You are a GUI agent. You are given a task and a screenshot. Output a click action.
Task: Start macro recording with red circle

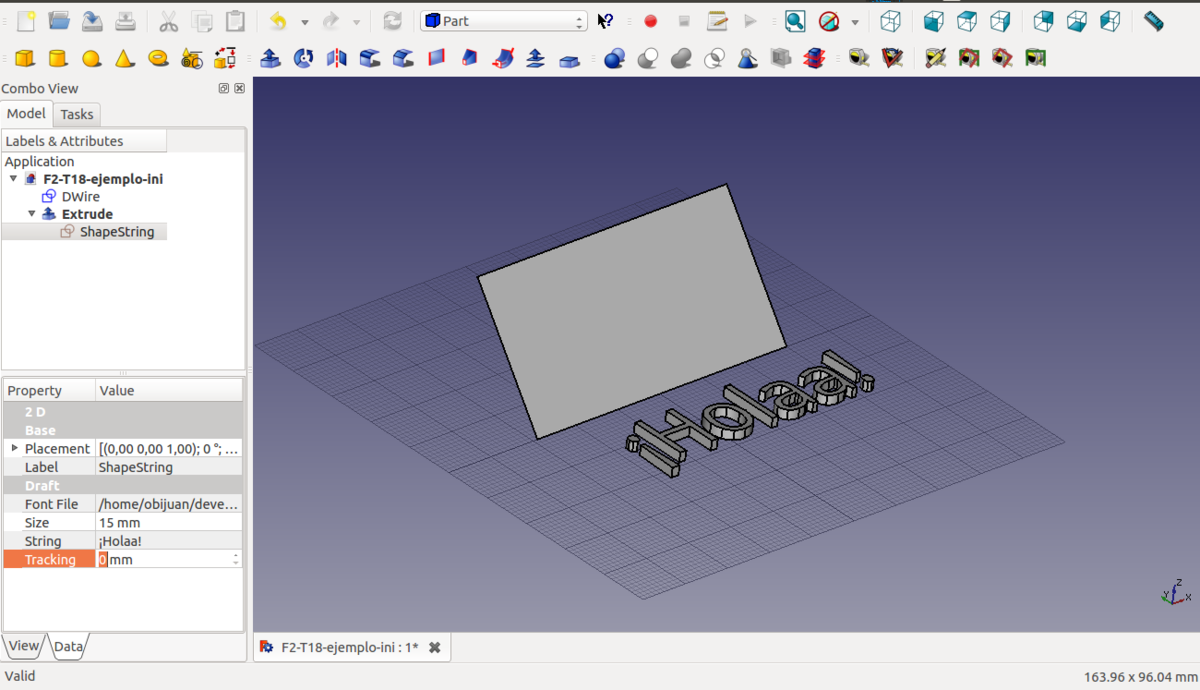tap(650, 21)
